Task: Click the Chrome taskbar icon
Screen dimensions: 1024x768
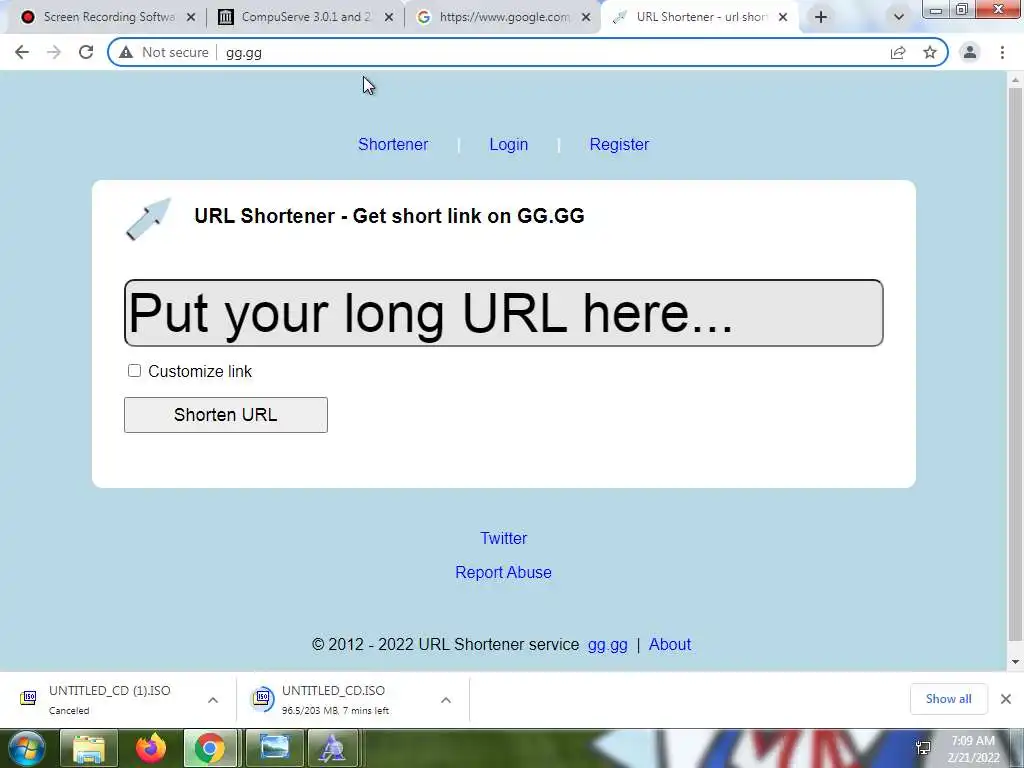Action: pyautogui.click(x=210, y=748)
